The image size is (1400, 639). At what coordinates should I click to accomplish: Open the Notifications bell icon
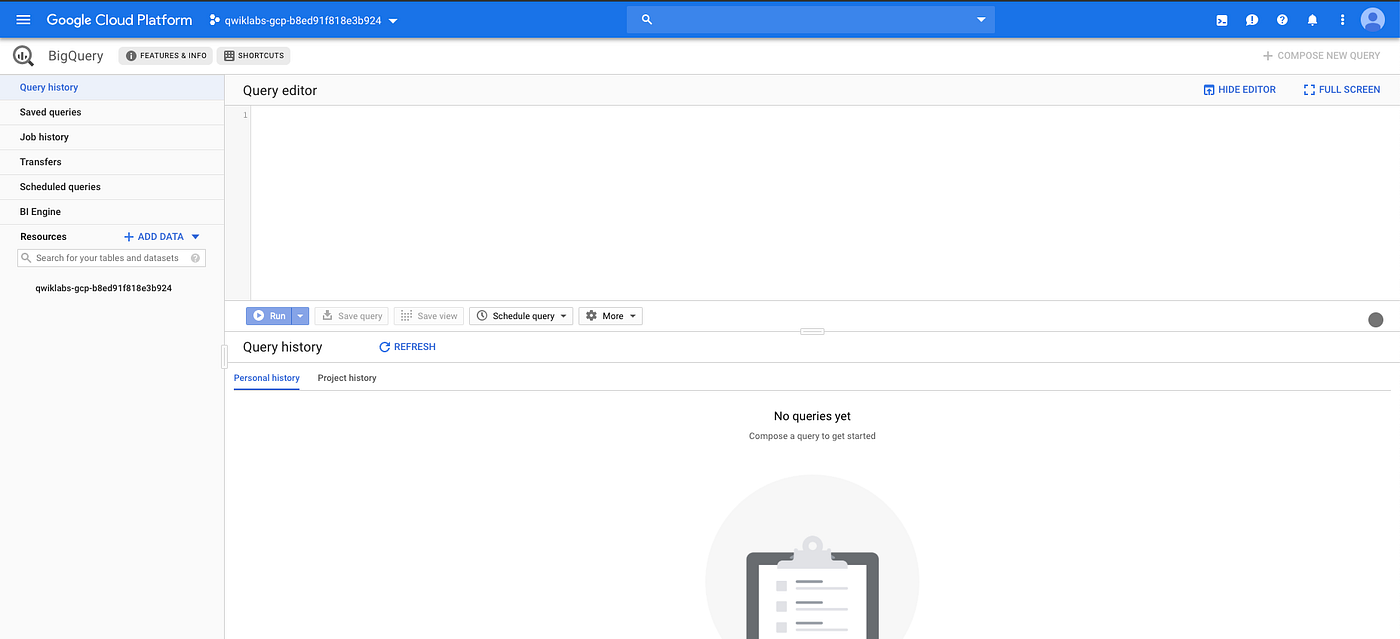coord(1312,19)
